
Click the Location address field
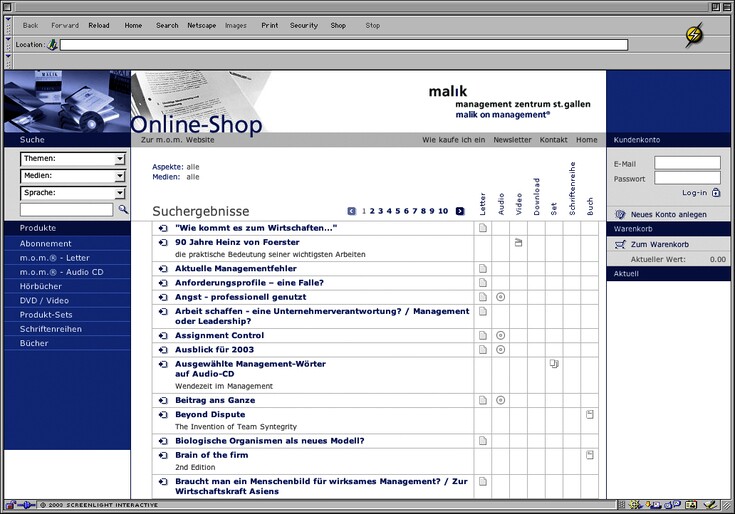tap(344, 45)
